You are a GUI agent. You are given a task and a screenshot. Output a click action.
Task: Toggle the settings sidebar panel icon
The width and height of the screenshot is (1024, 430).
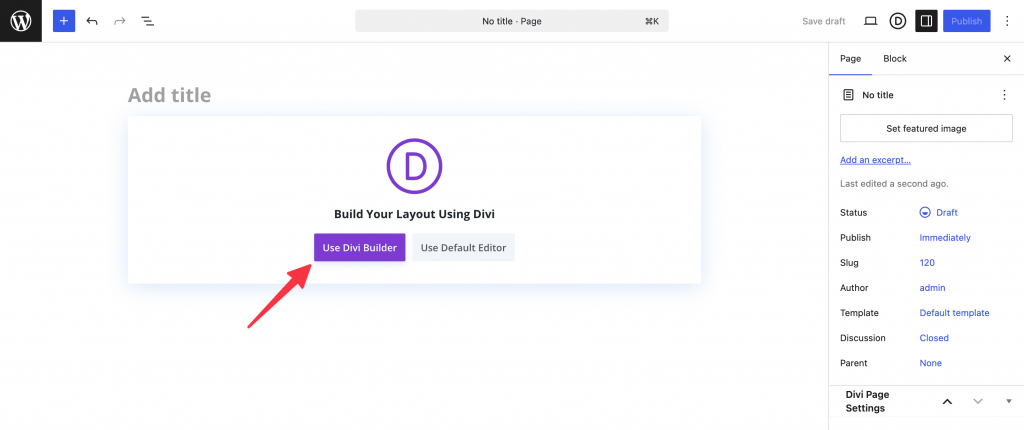click(926, 21)
